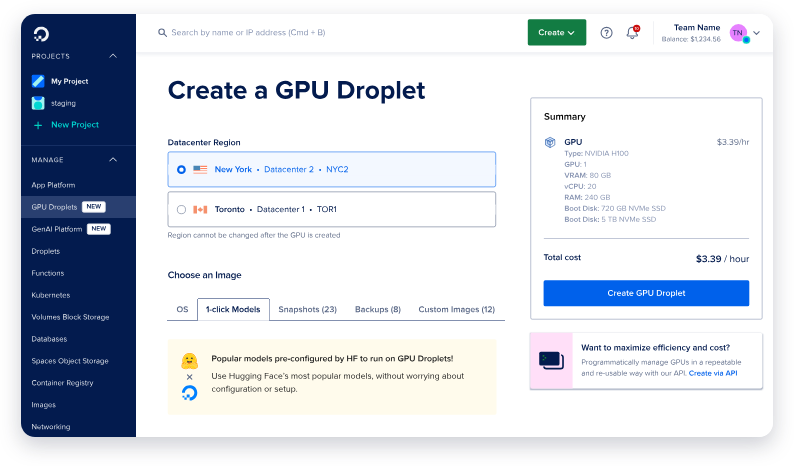This screenshot has height=466, width=794.
Task: Click the DigitalOcean logo icon
Action: click(x=41, y=34)
